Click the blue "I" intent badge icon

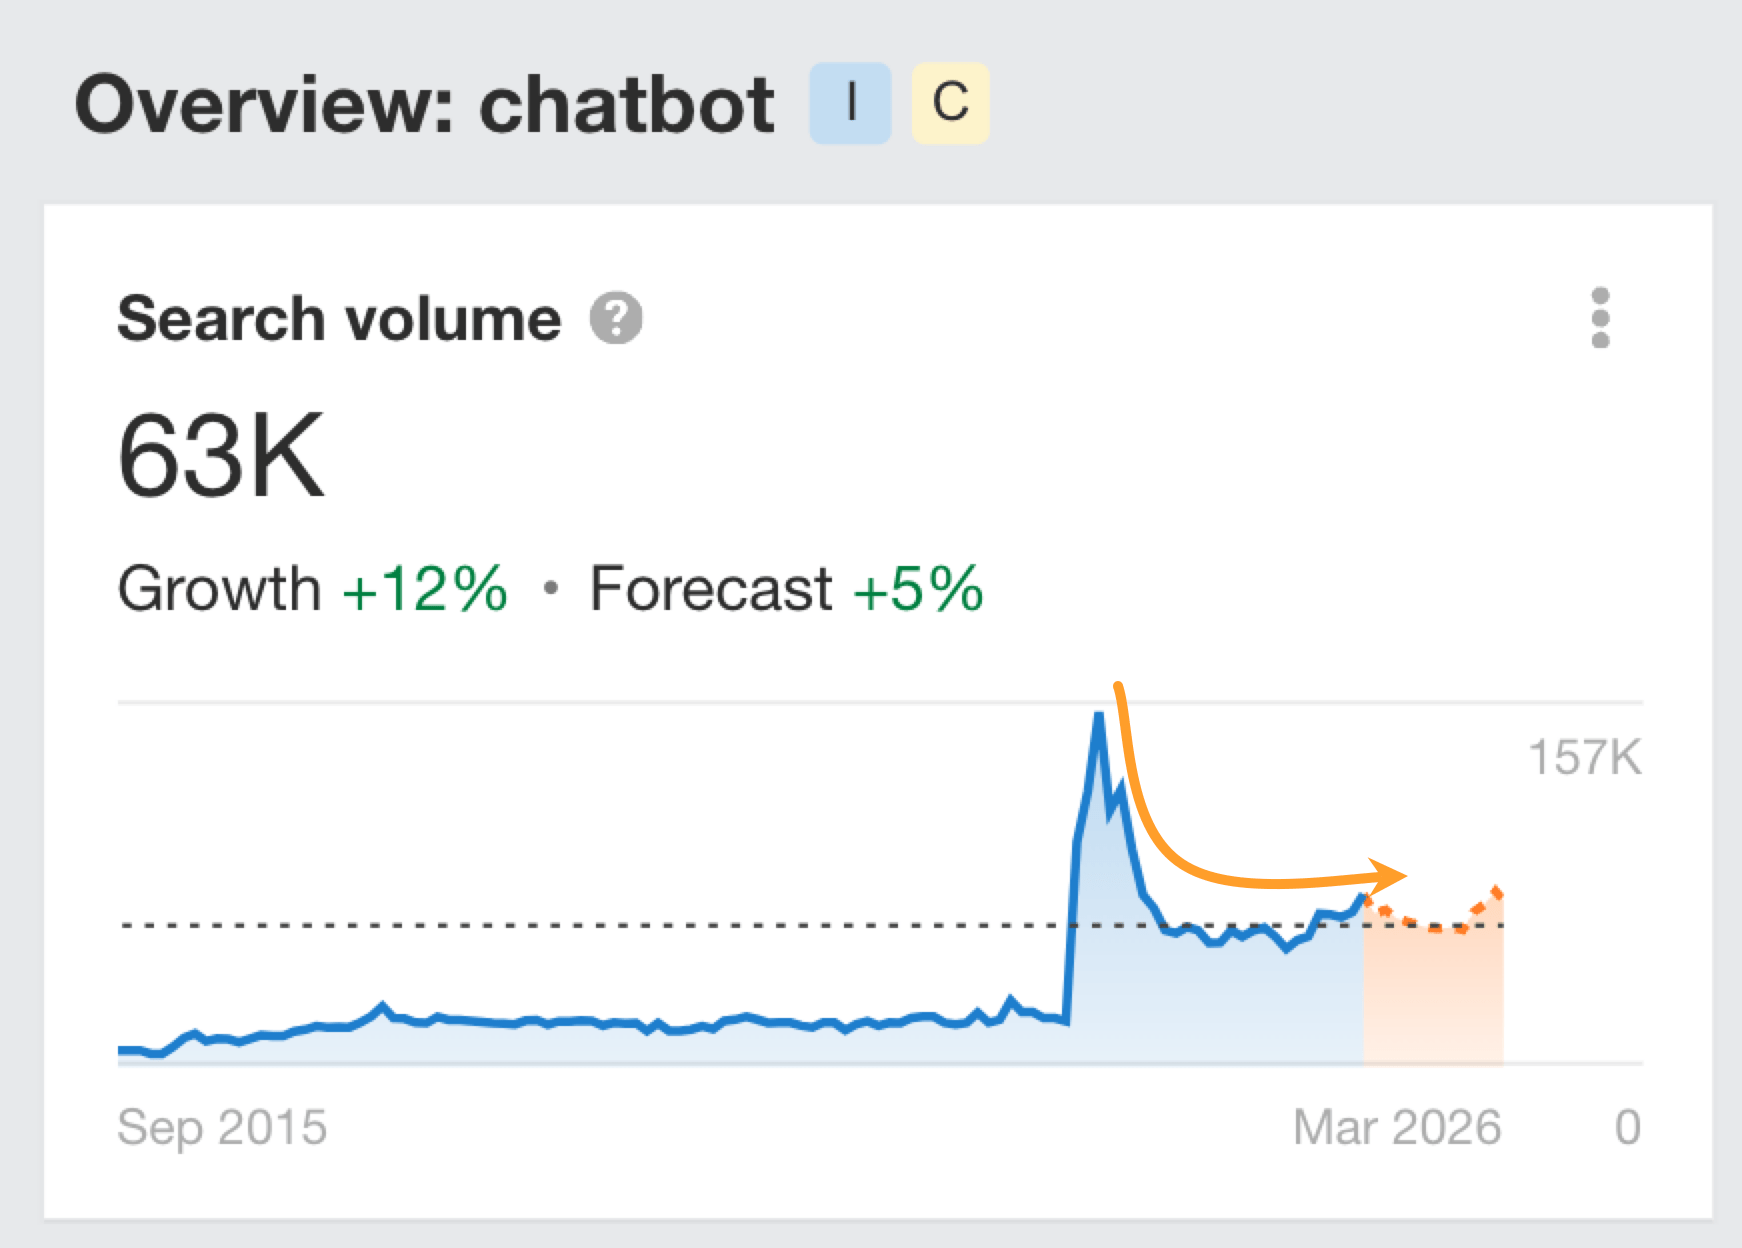(851, 104)
